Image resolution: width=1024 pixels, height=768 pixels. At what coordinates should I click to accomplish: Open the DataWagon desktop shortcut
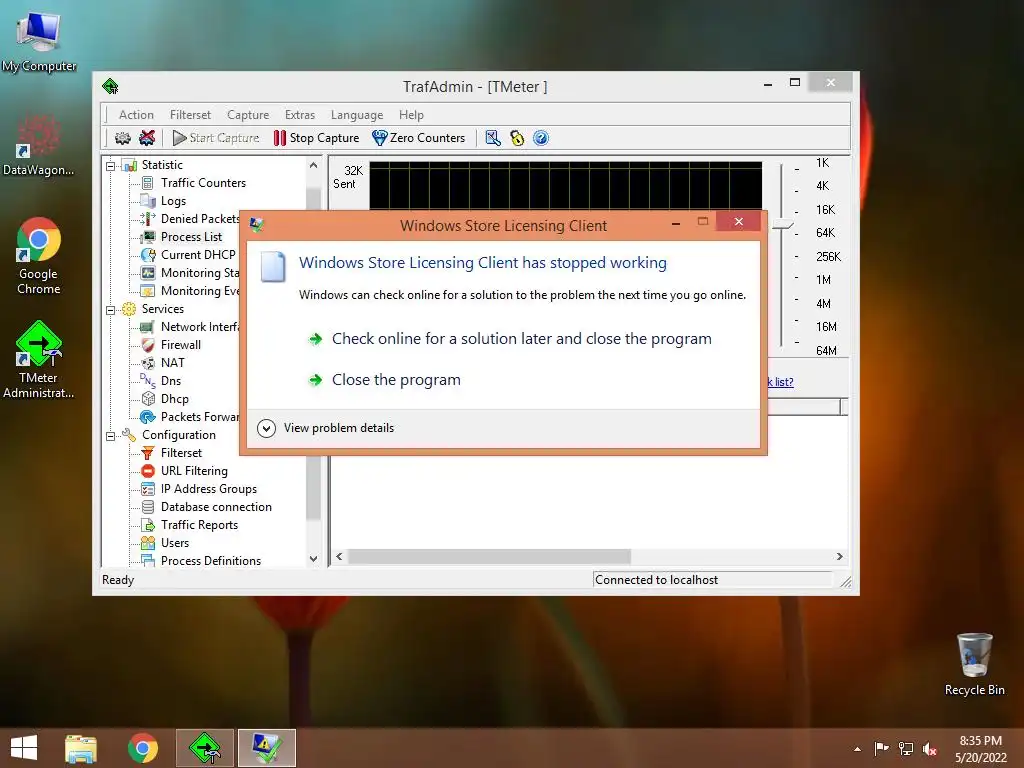click(38, 145)
